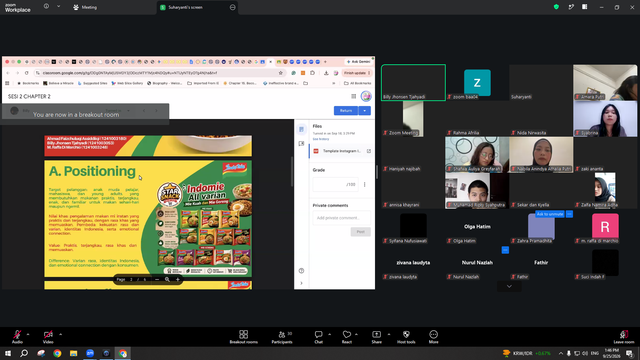Click the browser address bar URL
640x360 pixels.
pyautogui.click(x=130, y=73)
